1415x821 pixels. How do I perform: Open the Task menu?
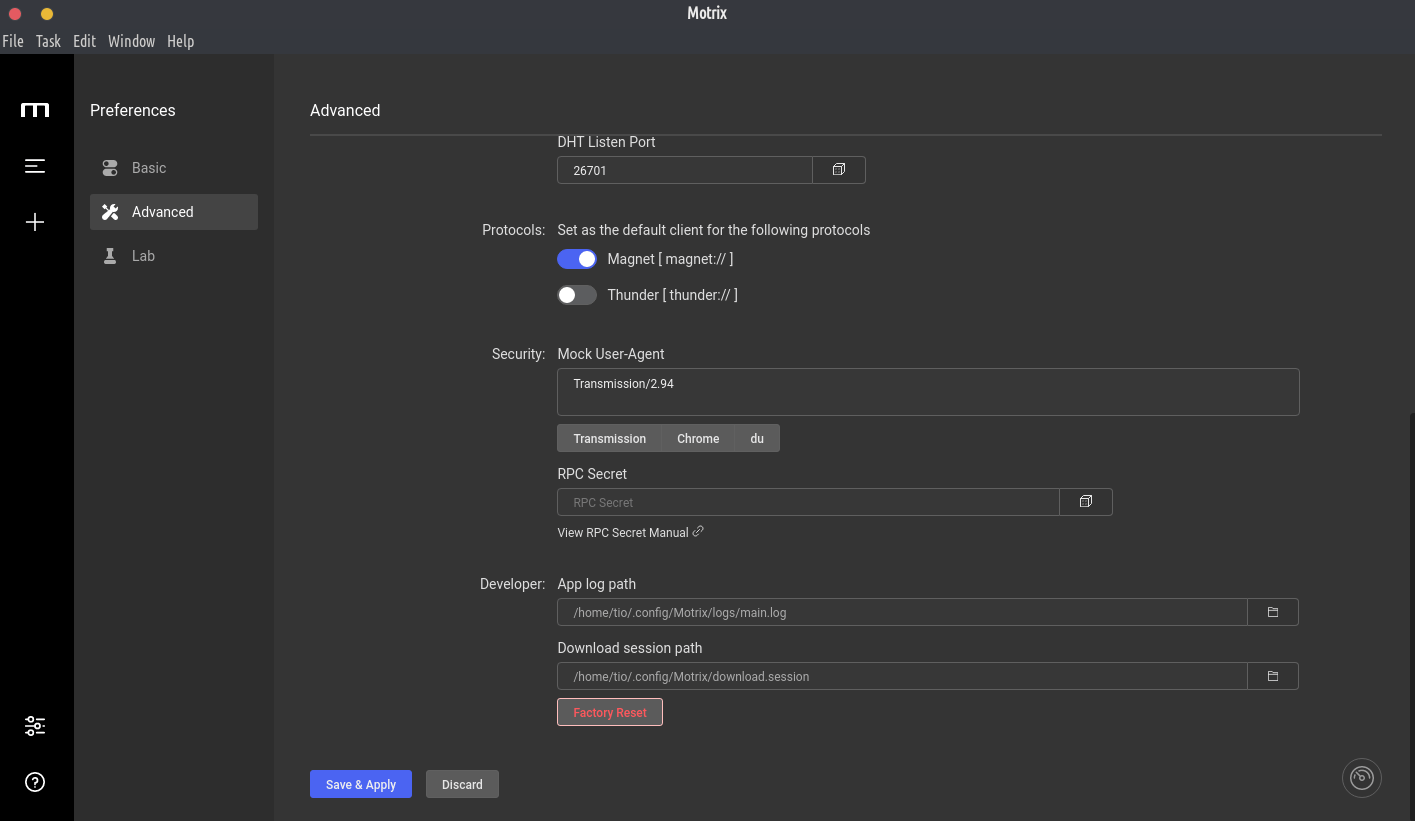click(x=48, y=41)
